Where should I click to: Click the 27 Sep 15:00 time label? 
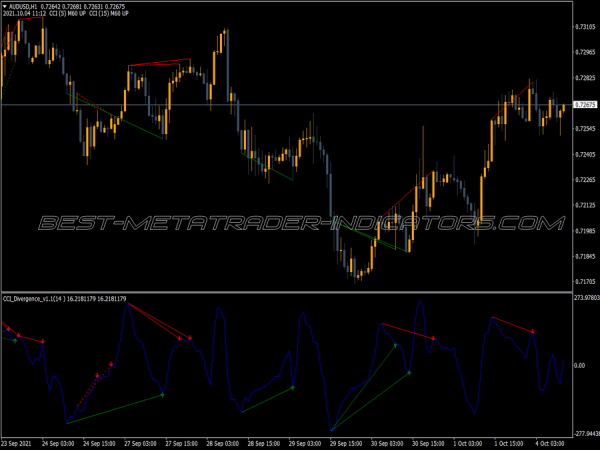[x=181, y=443]
